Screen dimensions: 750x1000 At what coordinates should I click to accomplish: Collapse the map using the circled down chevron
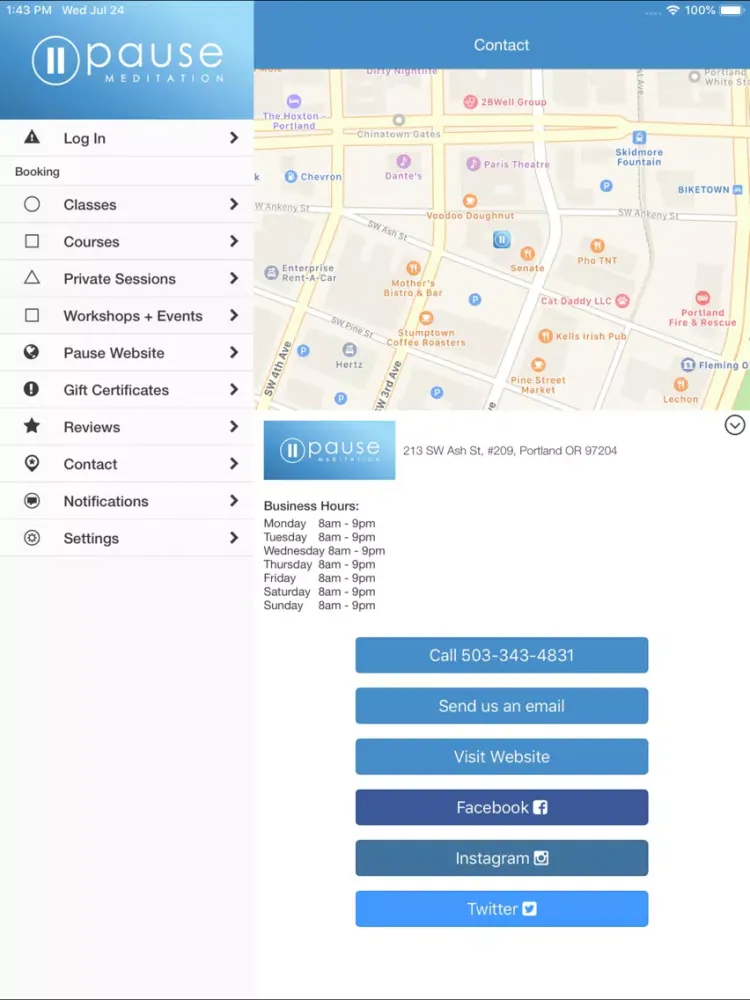pyautogui.click(x=735, y=425)
